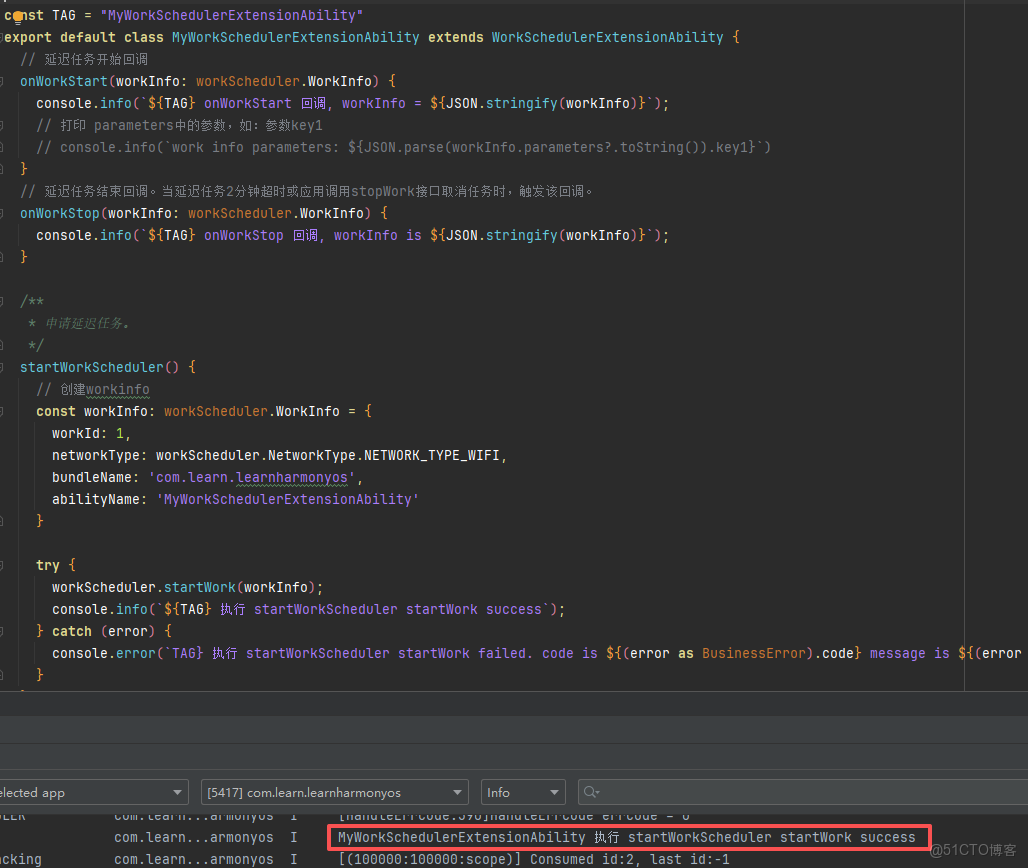Screen dimensions: 1028x868
Task: Click WorkSchedulerExtensionAbility after the extends keyword
Action: (x=607, y=38)
